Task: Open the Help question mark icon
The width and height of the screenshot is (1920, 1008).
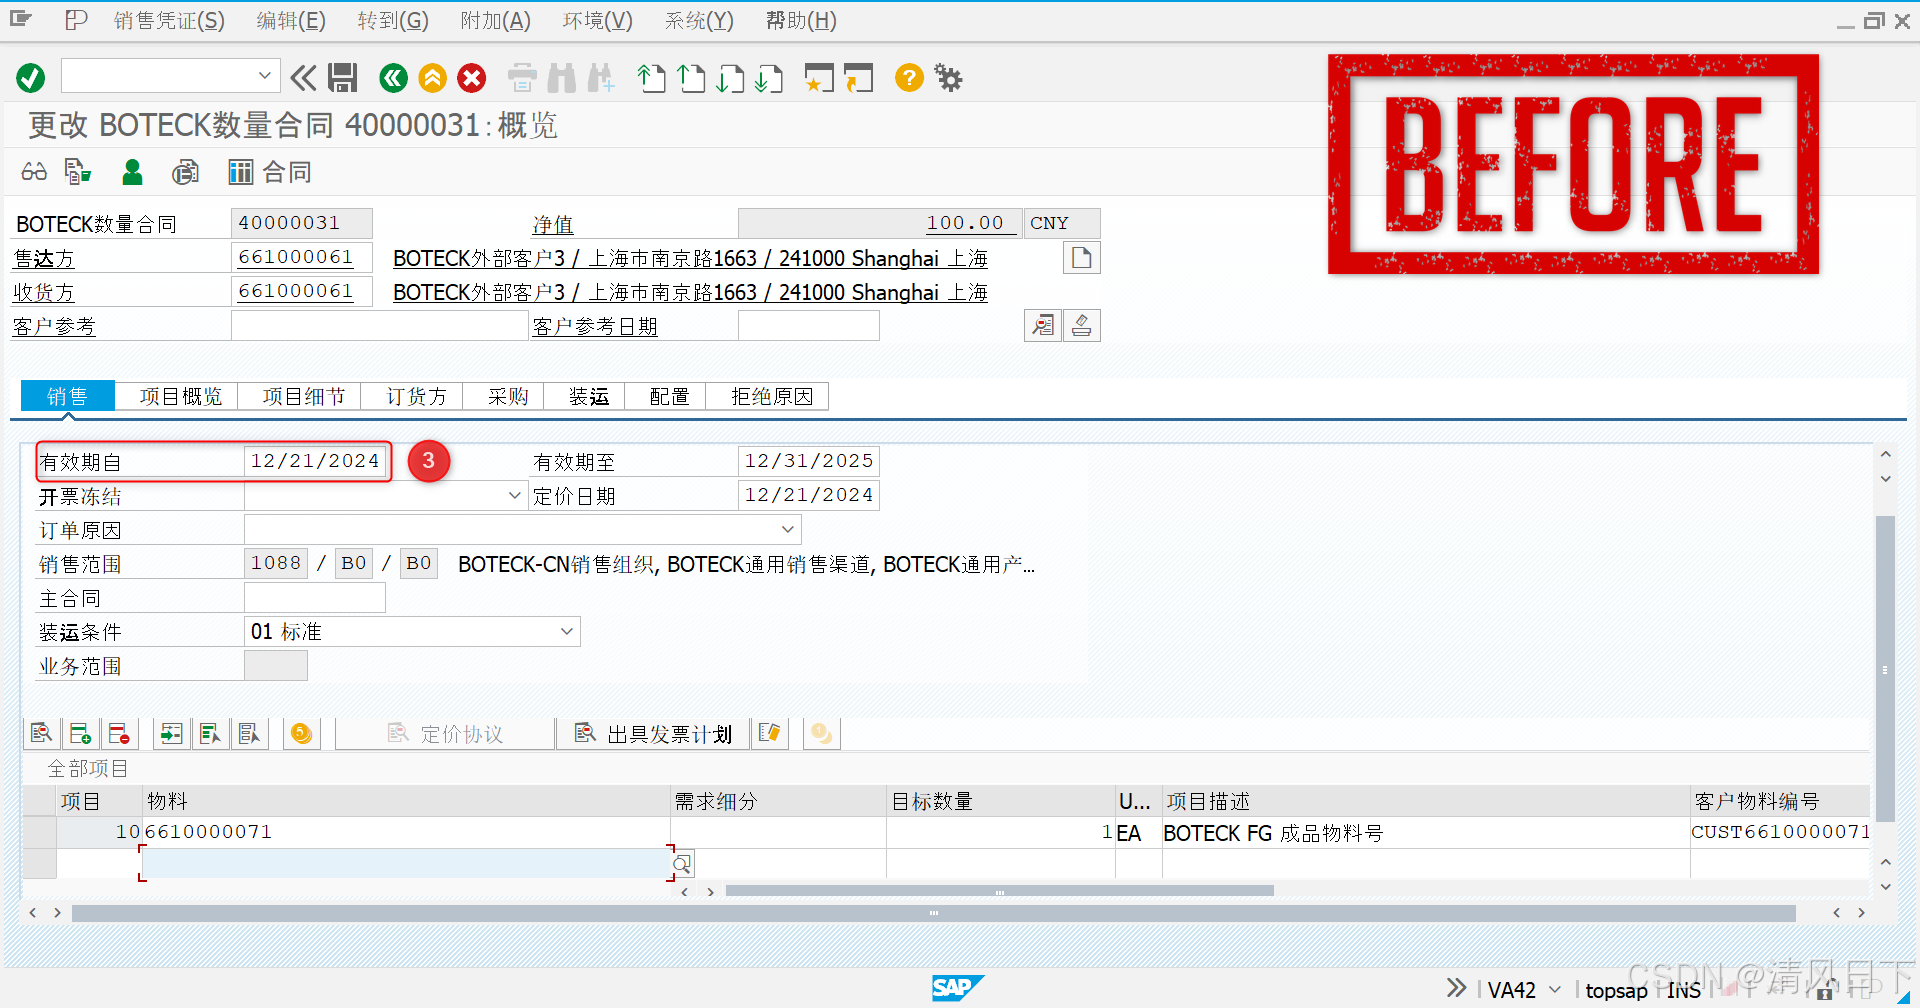Action: coord(908,77)
